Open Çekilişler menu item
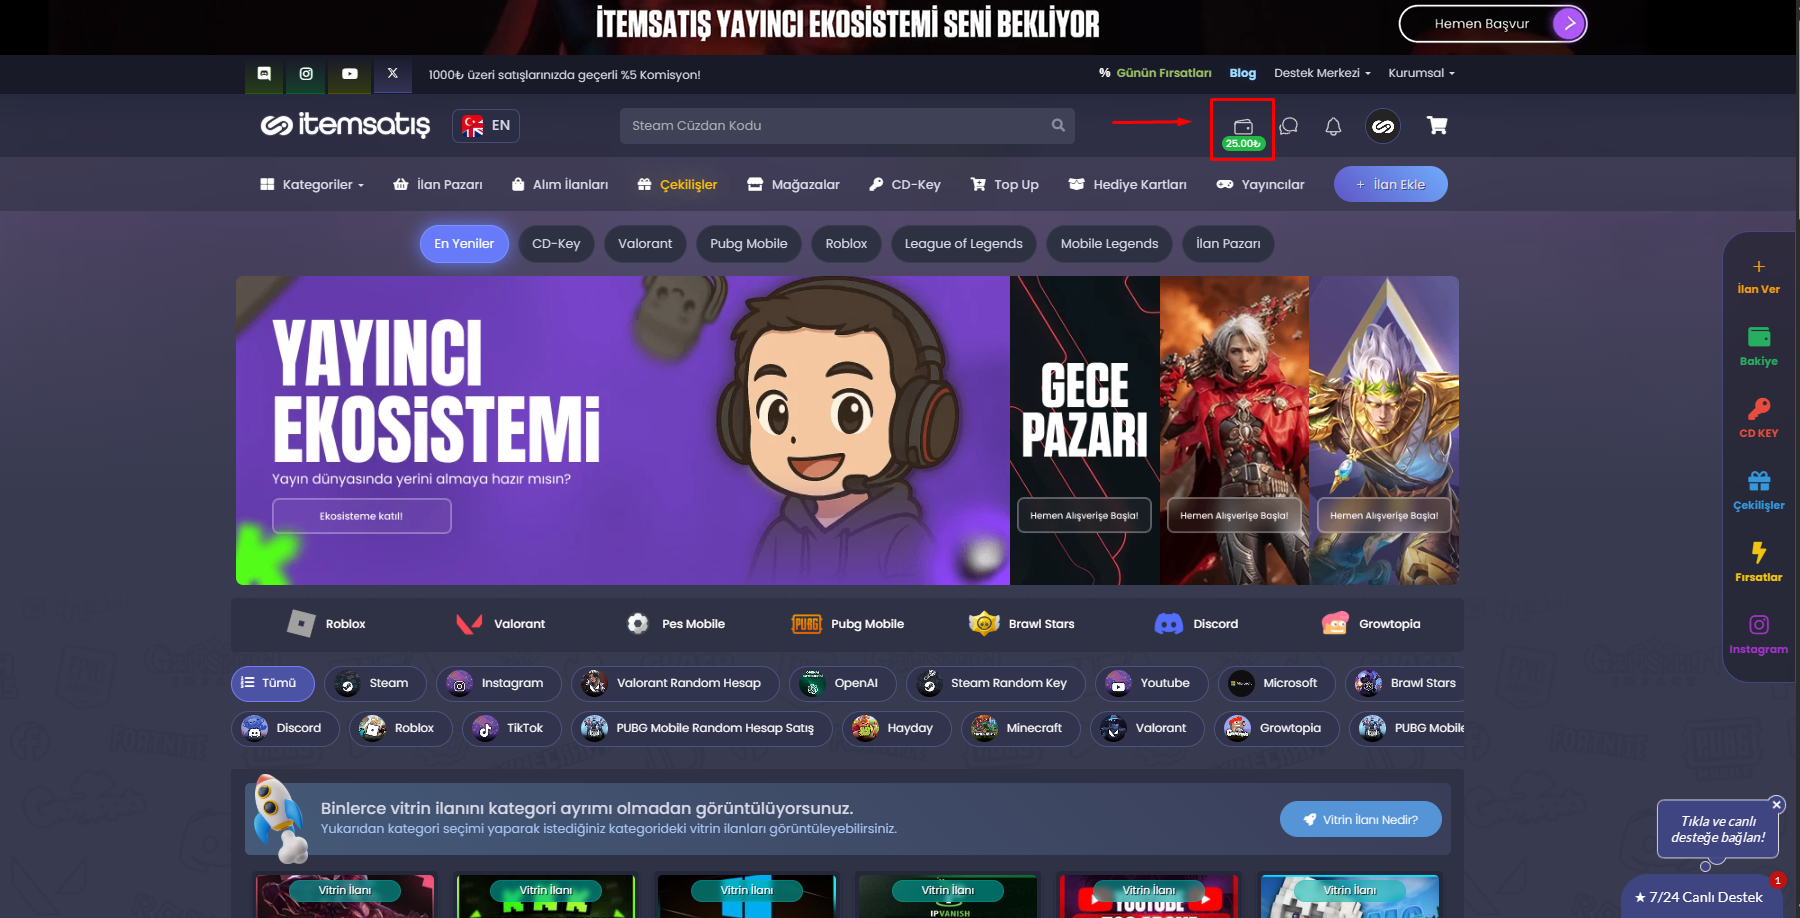Image resolution: width=1800 pixels, height=918 pixels. (677, 185)
